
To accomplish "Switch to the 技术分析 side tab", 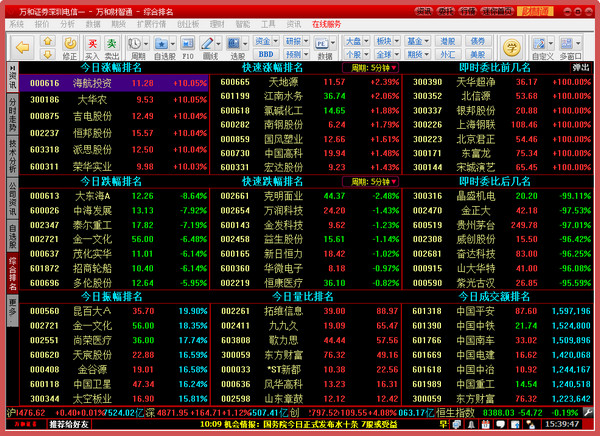I will (11, 153).
